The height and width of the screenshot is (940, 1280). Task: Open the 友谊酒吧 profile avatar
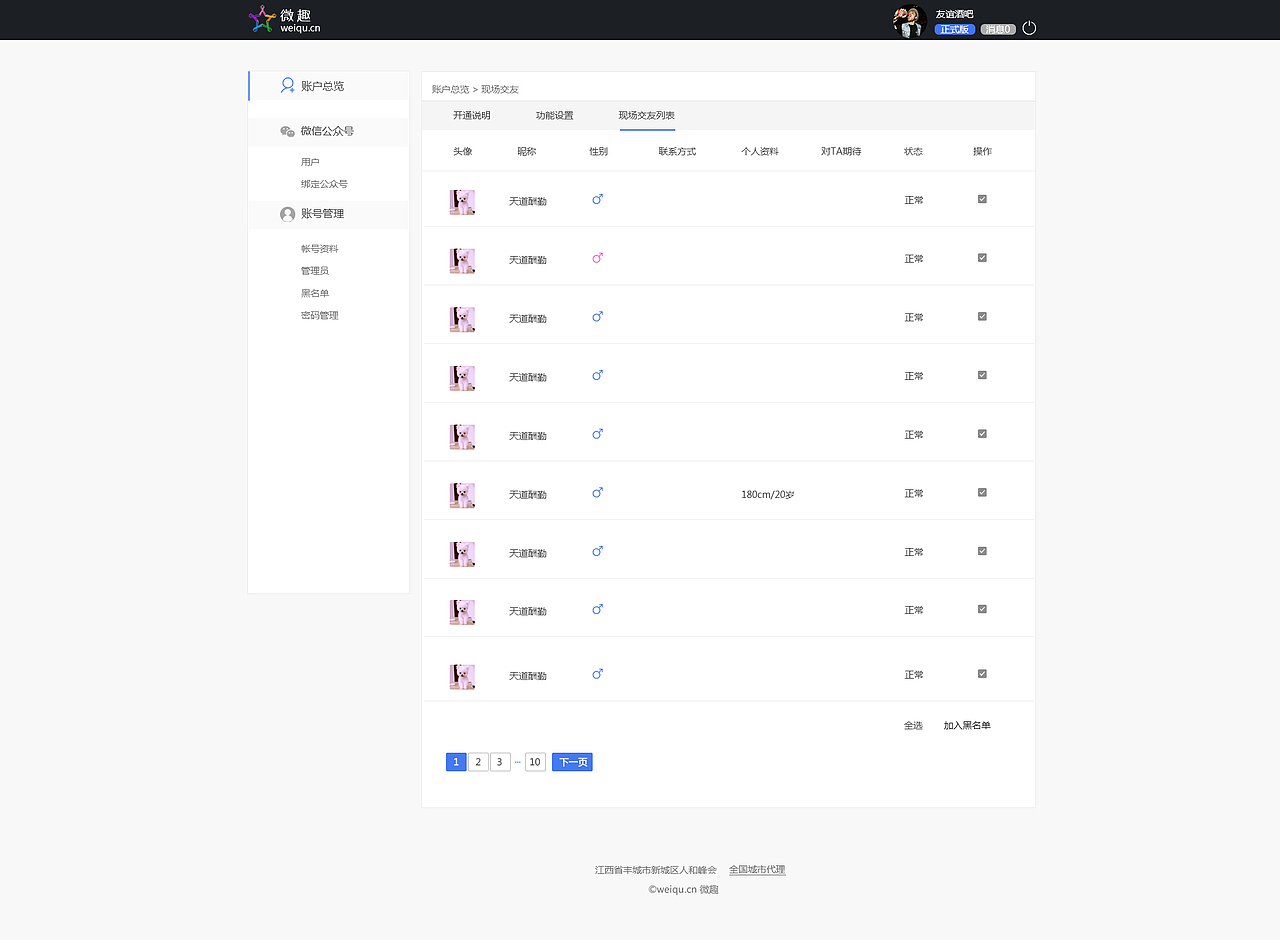(909, 21)
